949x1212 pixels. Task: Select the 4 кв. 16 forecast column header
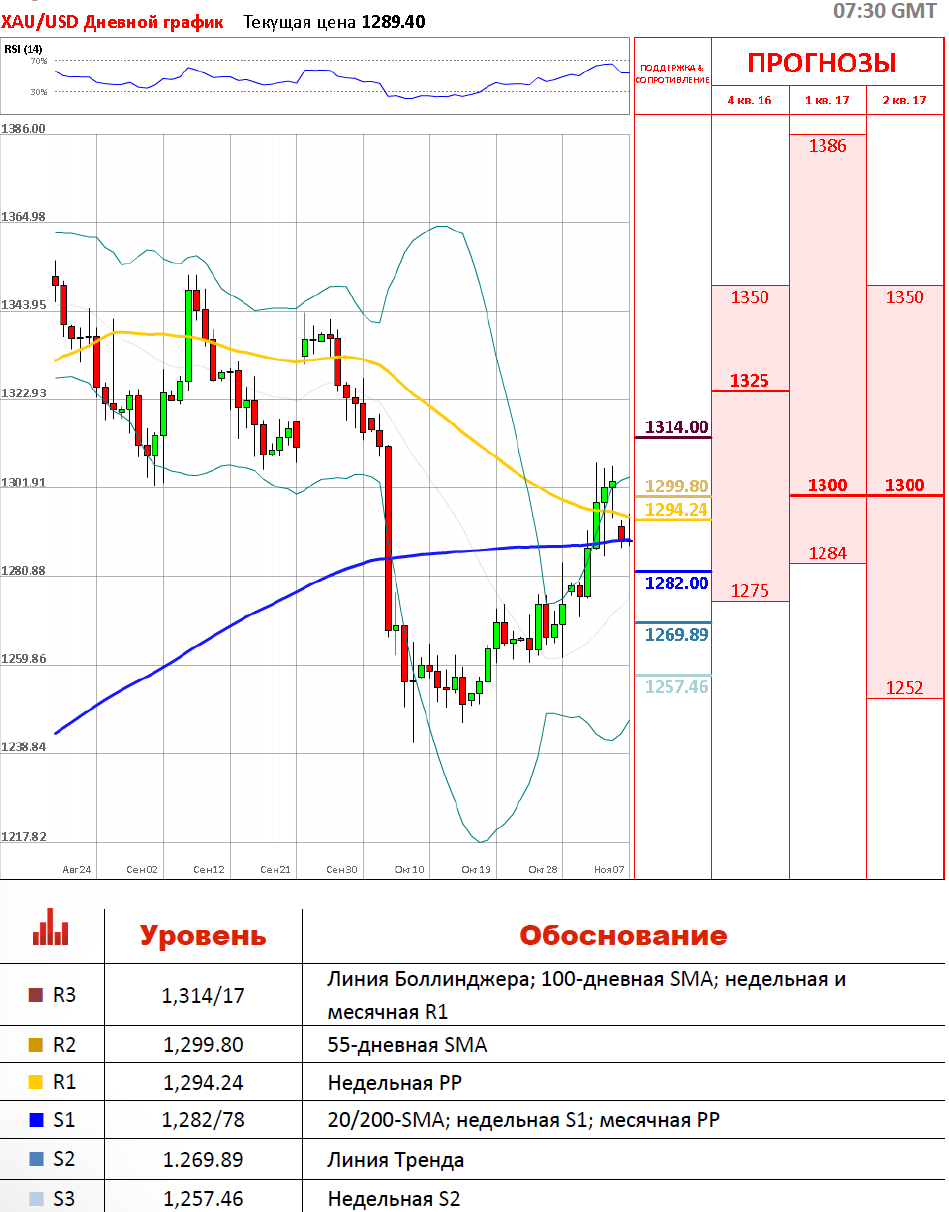pyautogui.click(x=749, y=100)
